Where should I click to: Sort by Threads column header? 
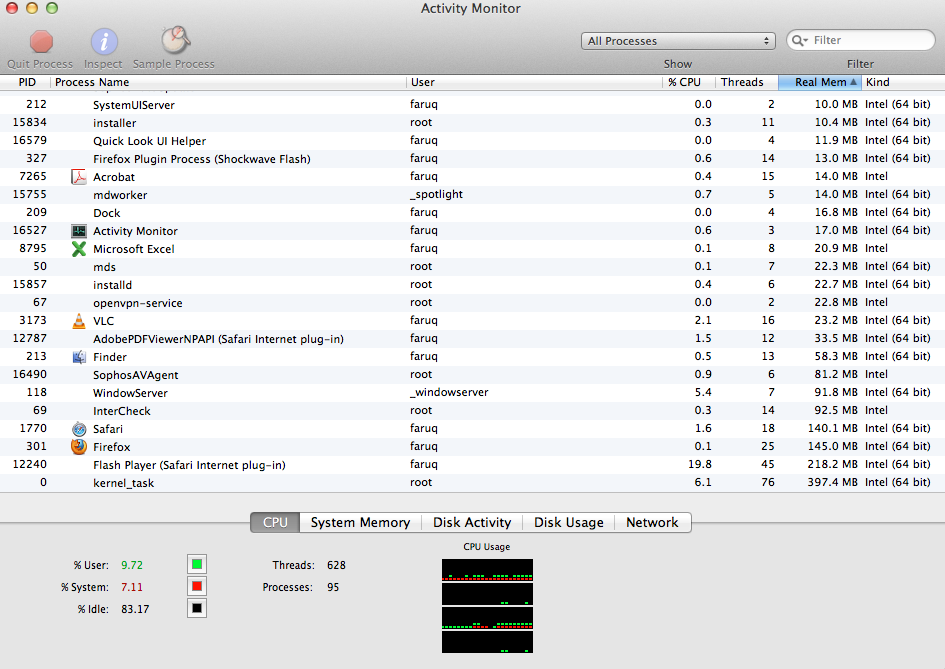(747, 82)
